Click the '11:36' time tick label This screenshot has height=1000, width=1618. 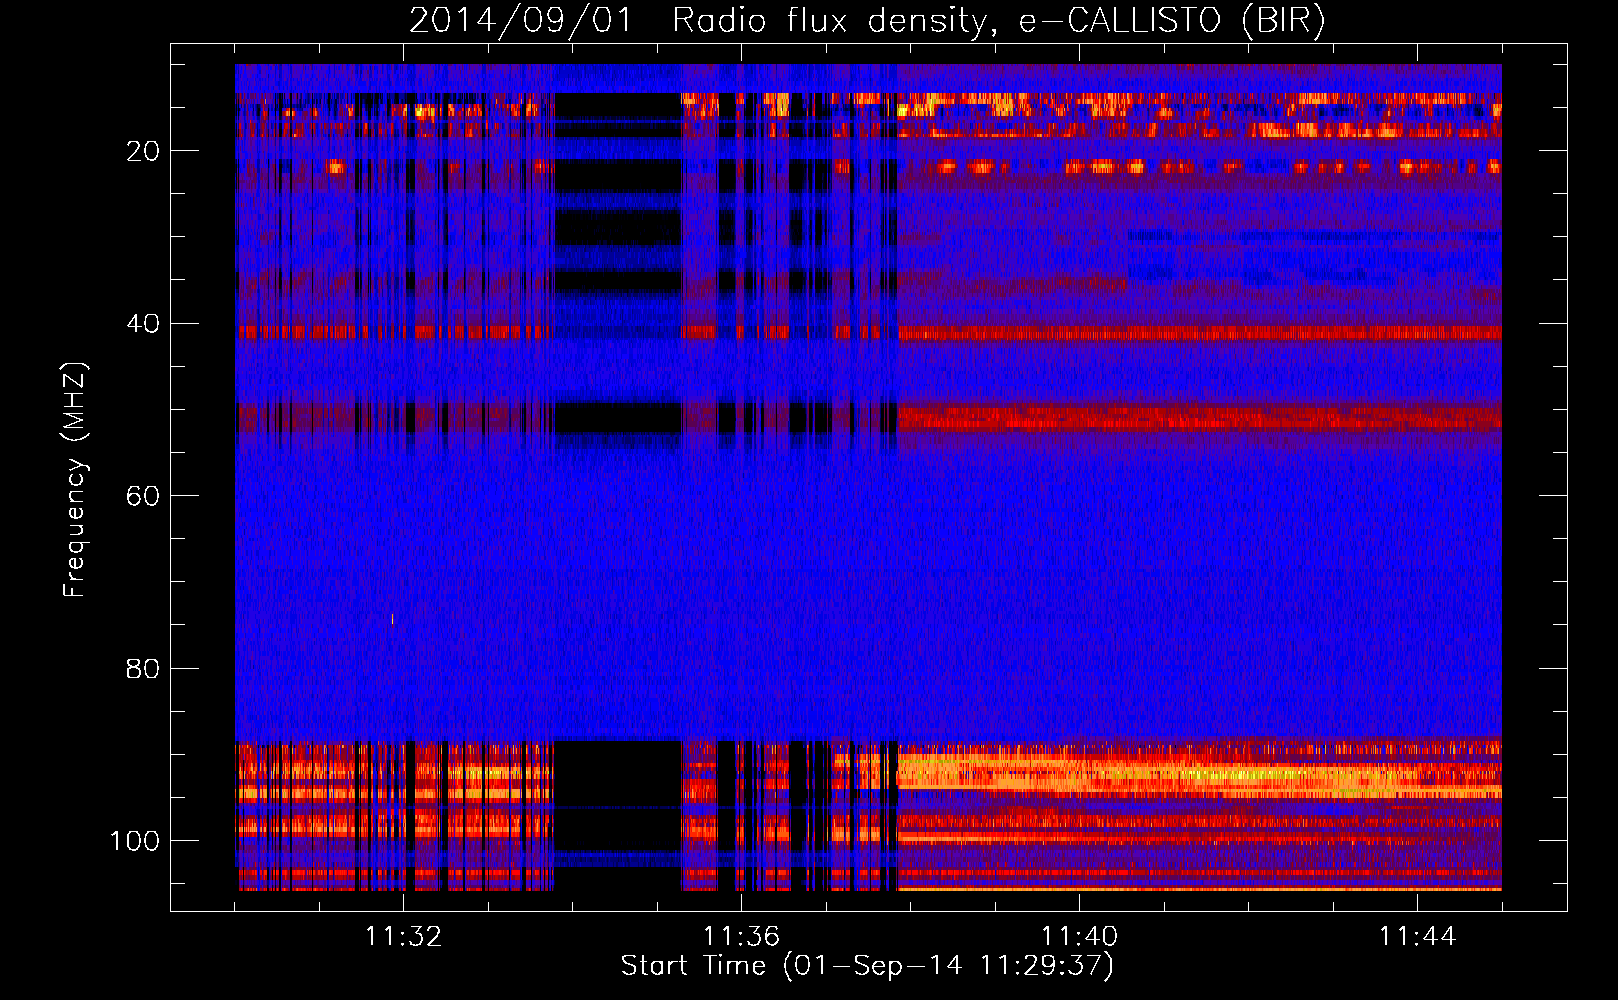coord(741,937)
